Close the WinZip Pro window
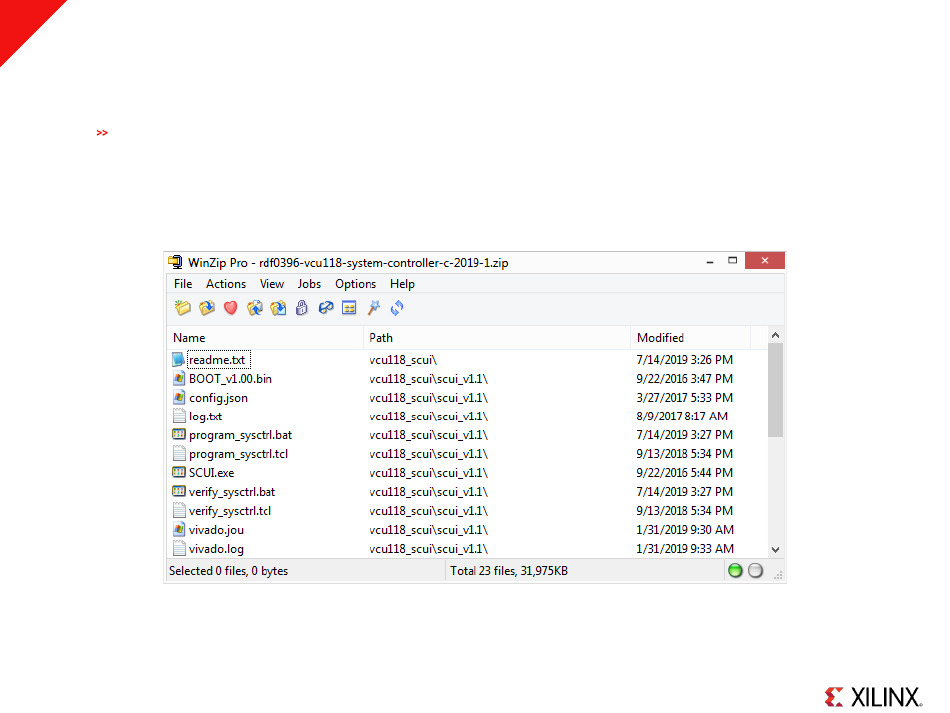This screenshot has width=950, height=713. coord(765,260)
